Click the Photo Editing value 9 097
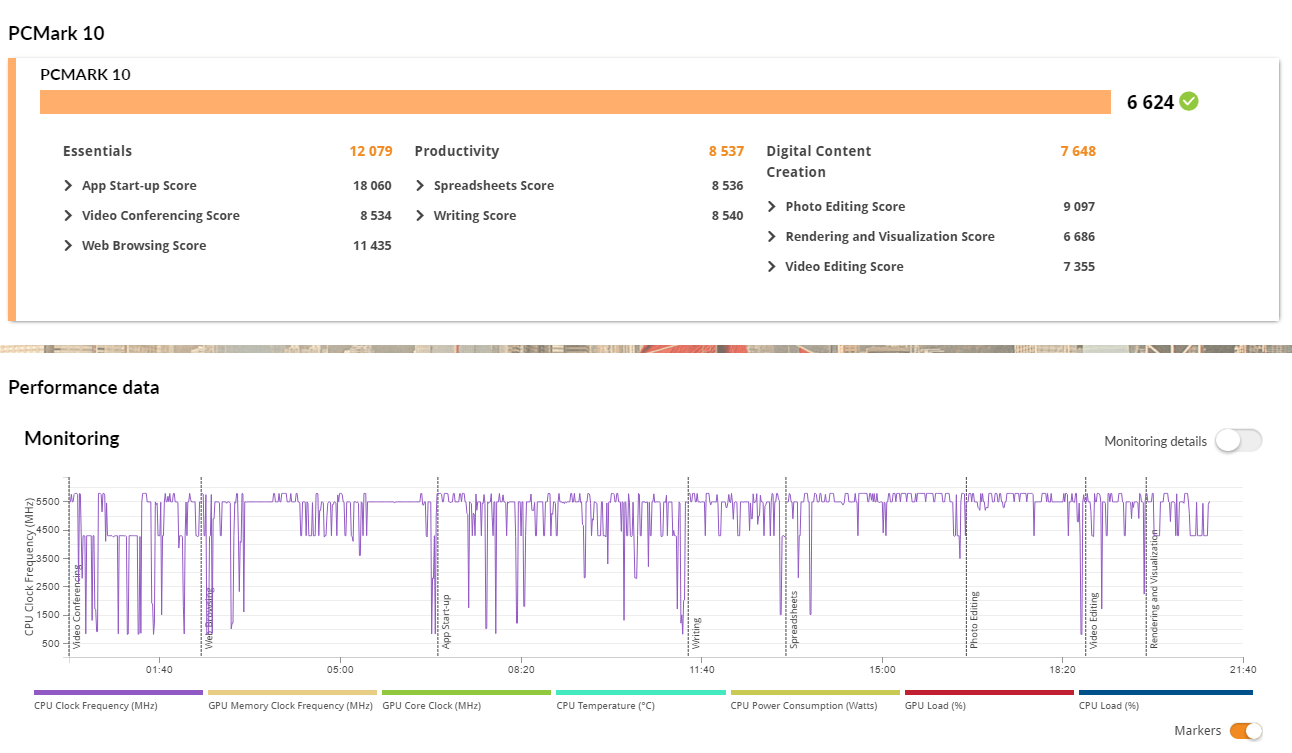Image resolution: width=1292 pixels, height=753 pixels. (x=1079, y=207)
